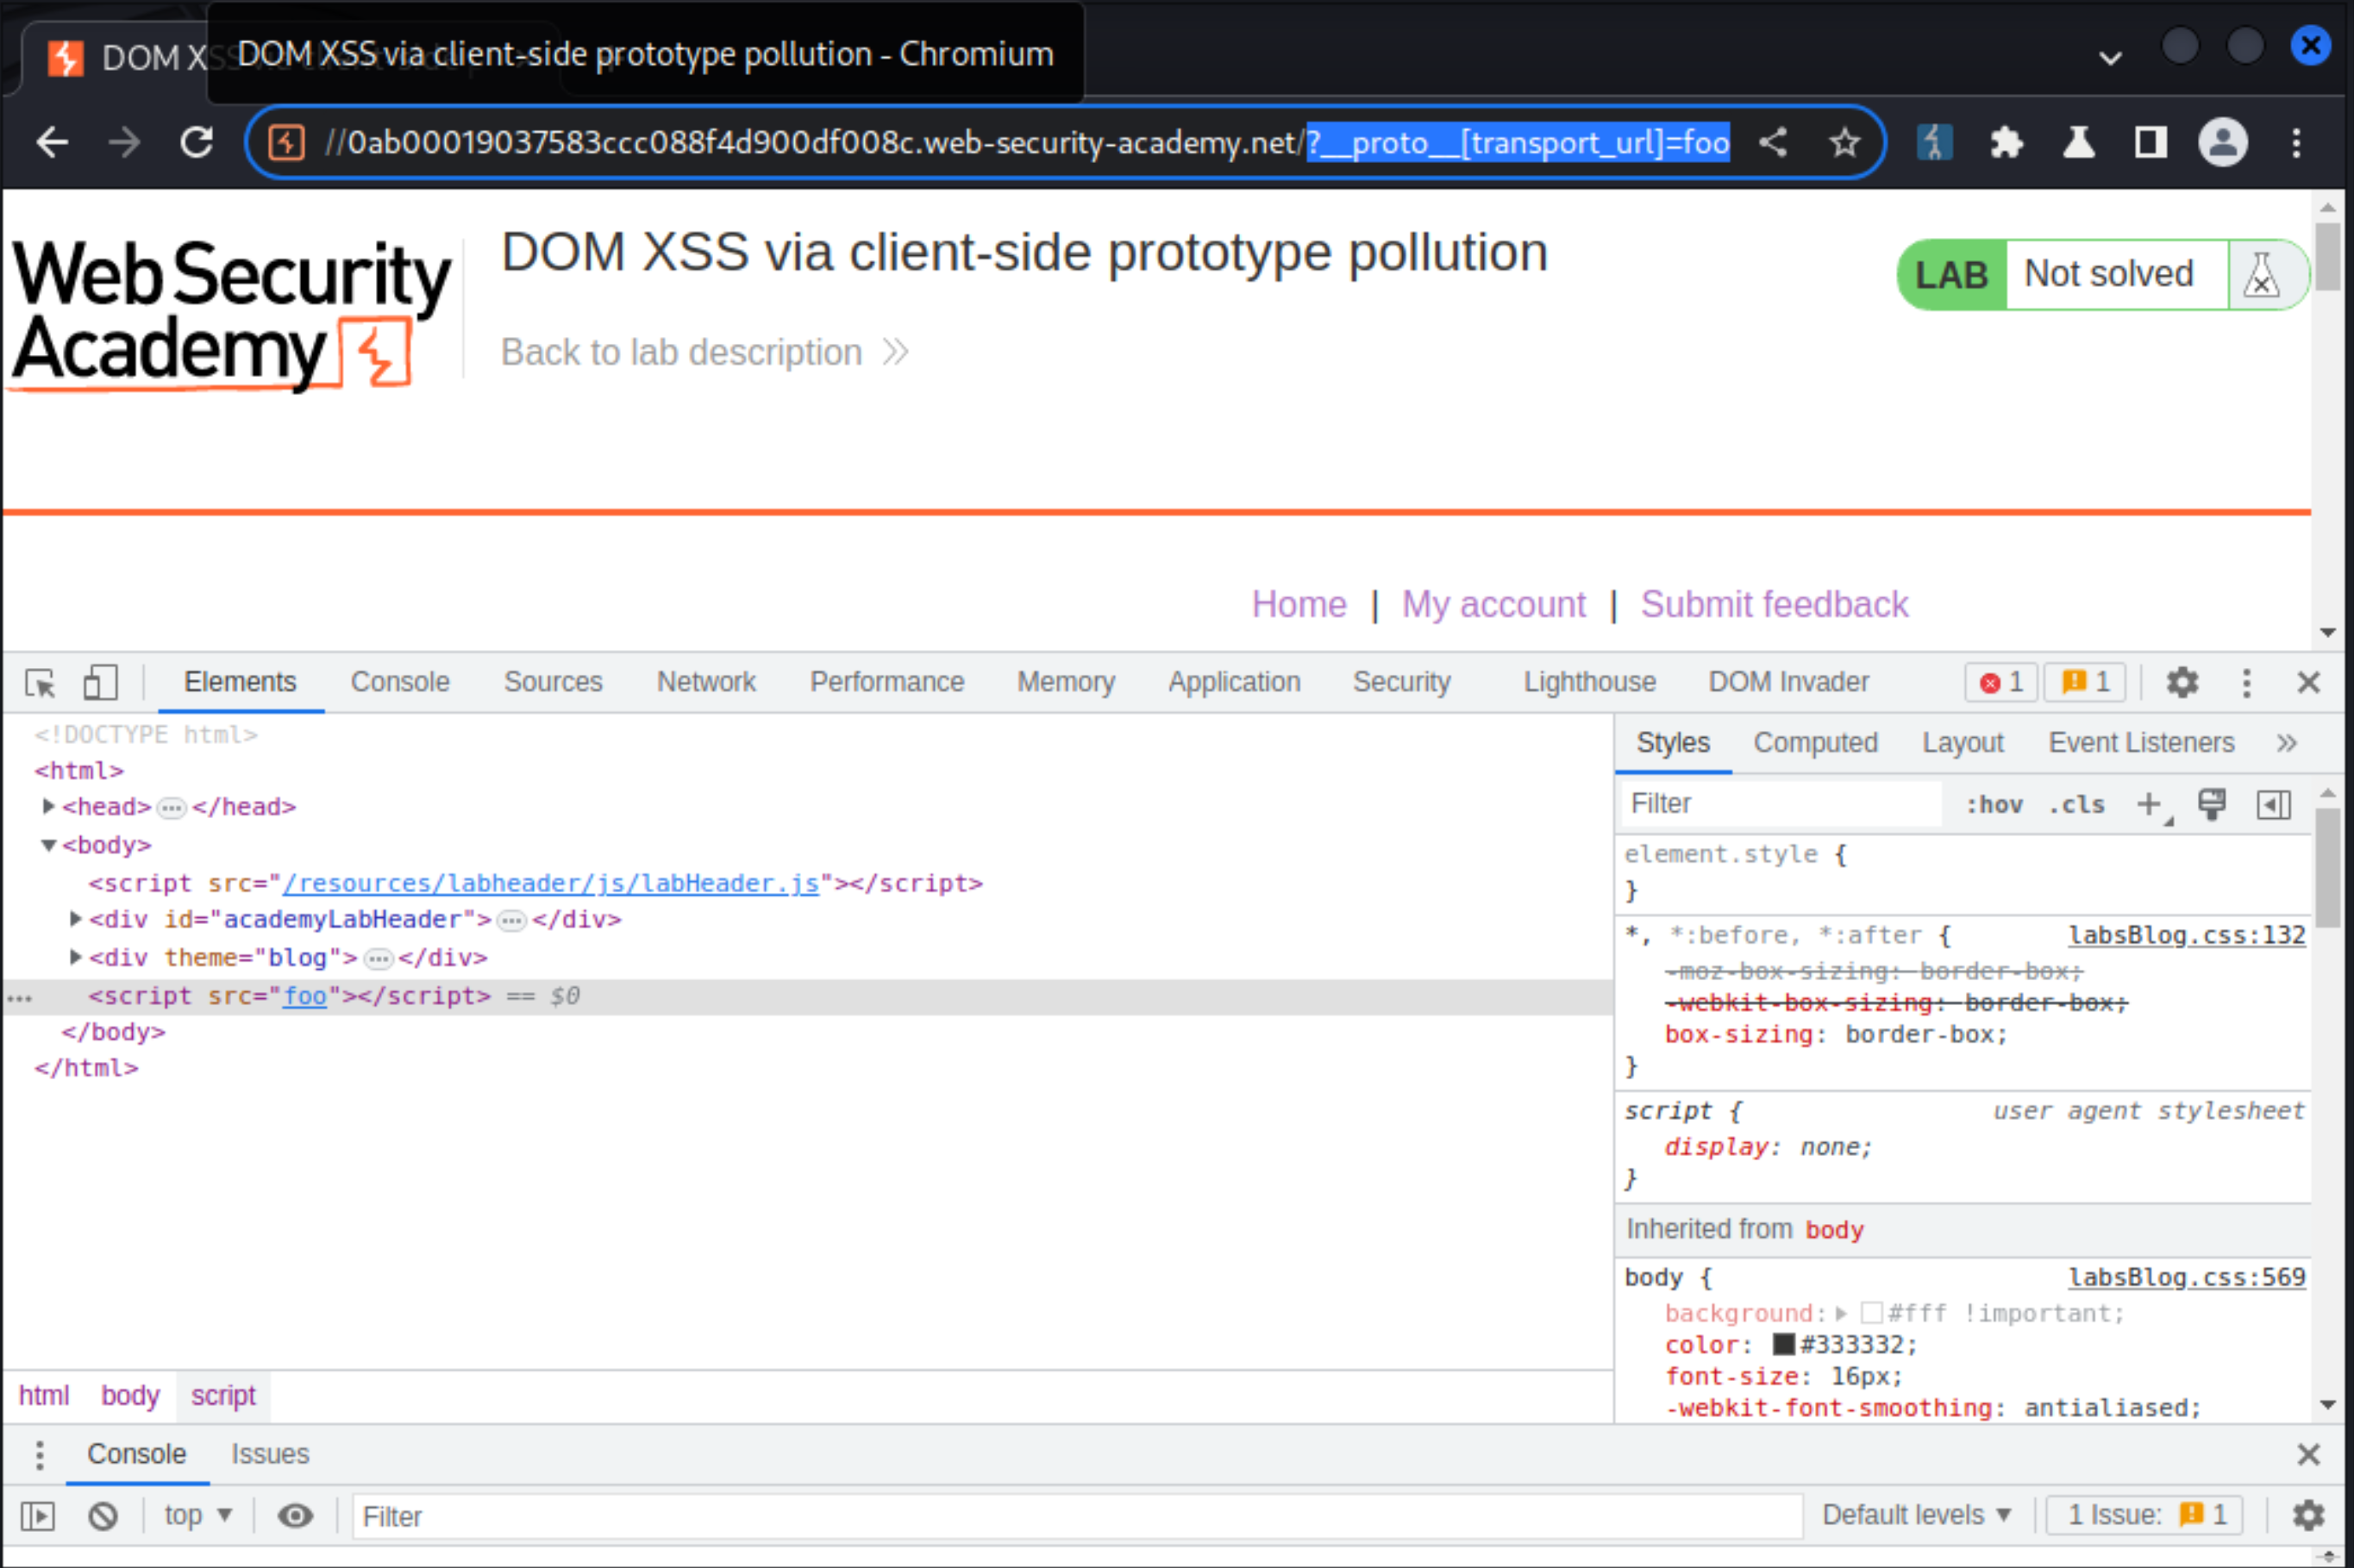Toggle the computed styles sidebar icon
The width and height of the screenshot is (2354, 1568).
point(2274,804)
